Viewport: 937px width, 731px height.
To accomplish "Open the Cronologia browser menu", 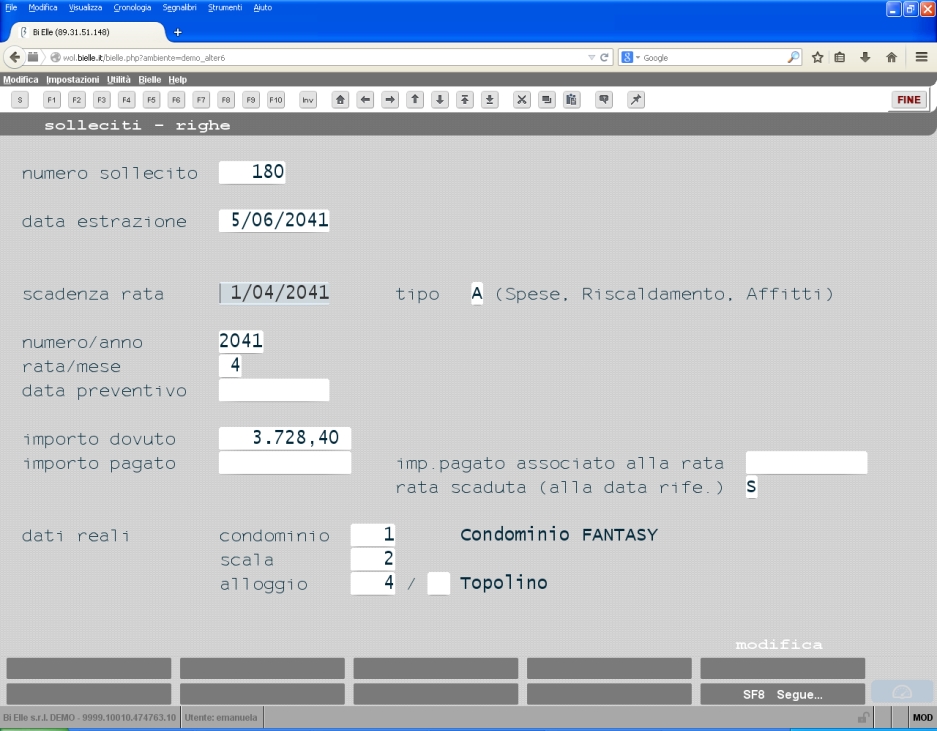I will click(x=132, y=7).
